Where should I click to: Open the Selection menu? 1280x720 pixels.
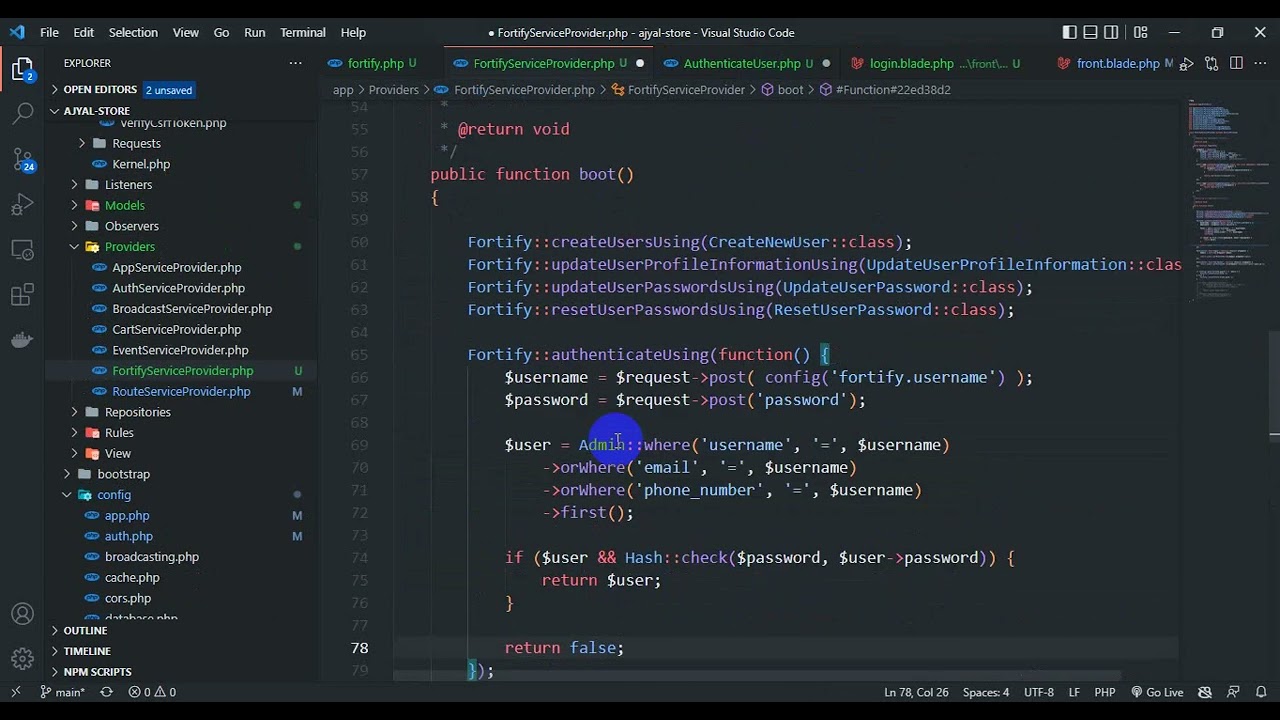click(133, 32)
